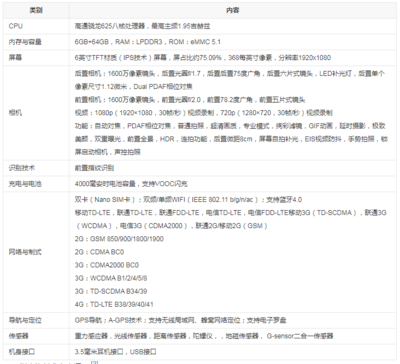Click the '高通骁龙625八核处理器' CPU description
This screenshot has width=400, height=364.
click(x=142, y=26)
